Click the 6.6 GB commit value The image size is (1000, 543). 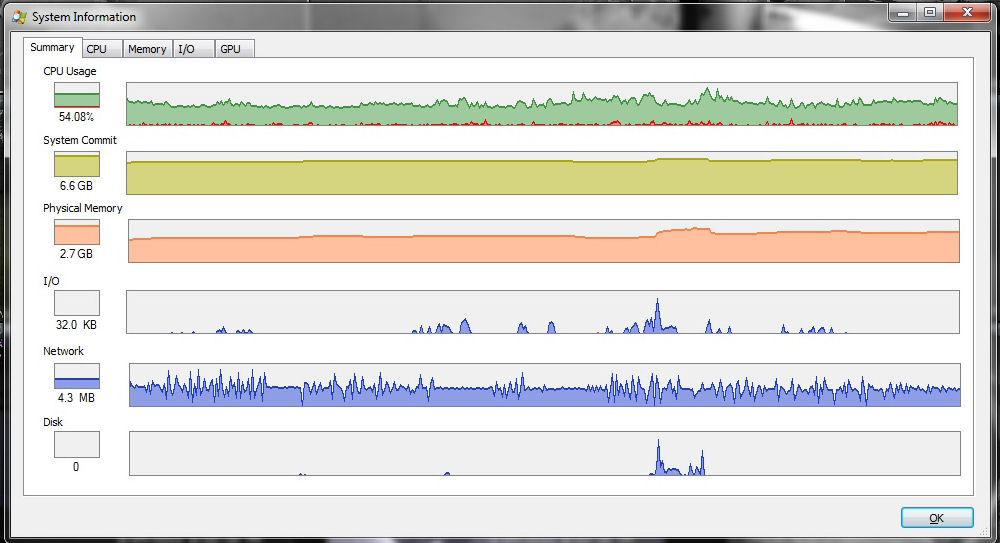coord(77,186)
